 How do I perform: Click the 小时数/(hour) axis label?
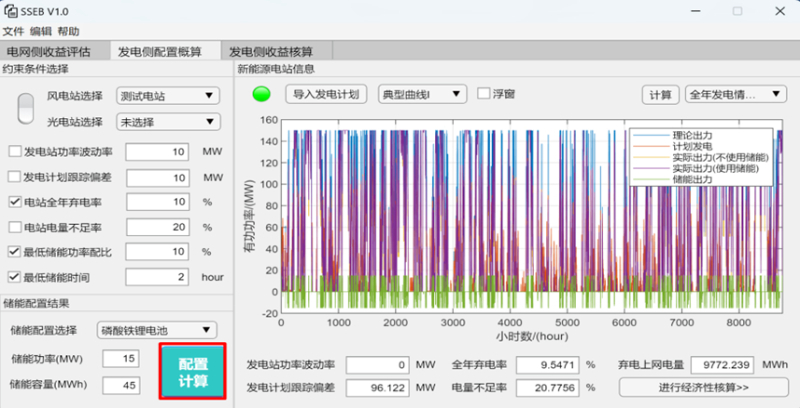coord(532,337)
